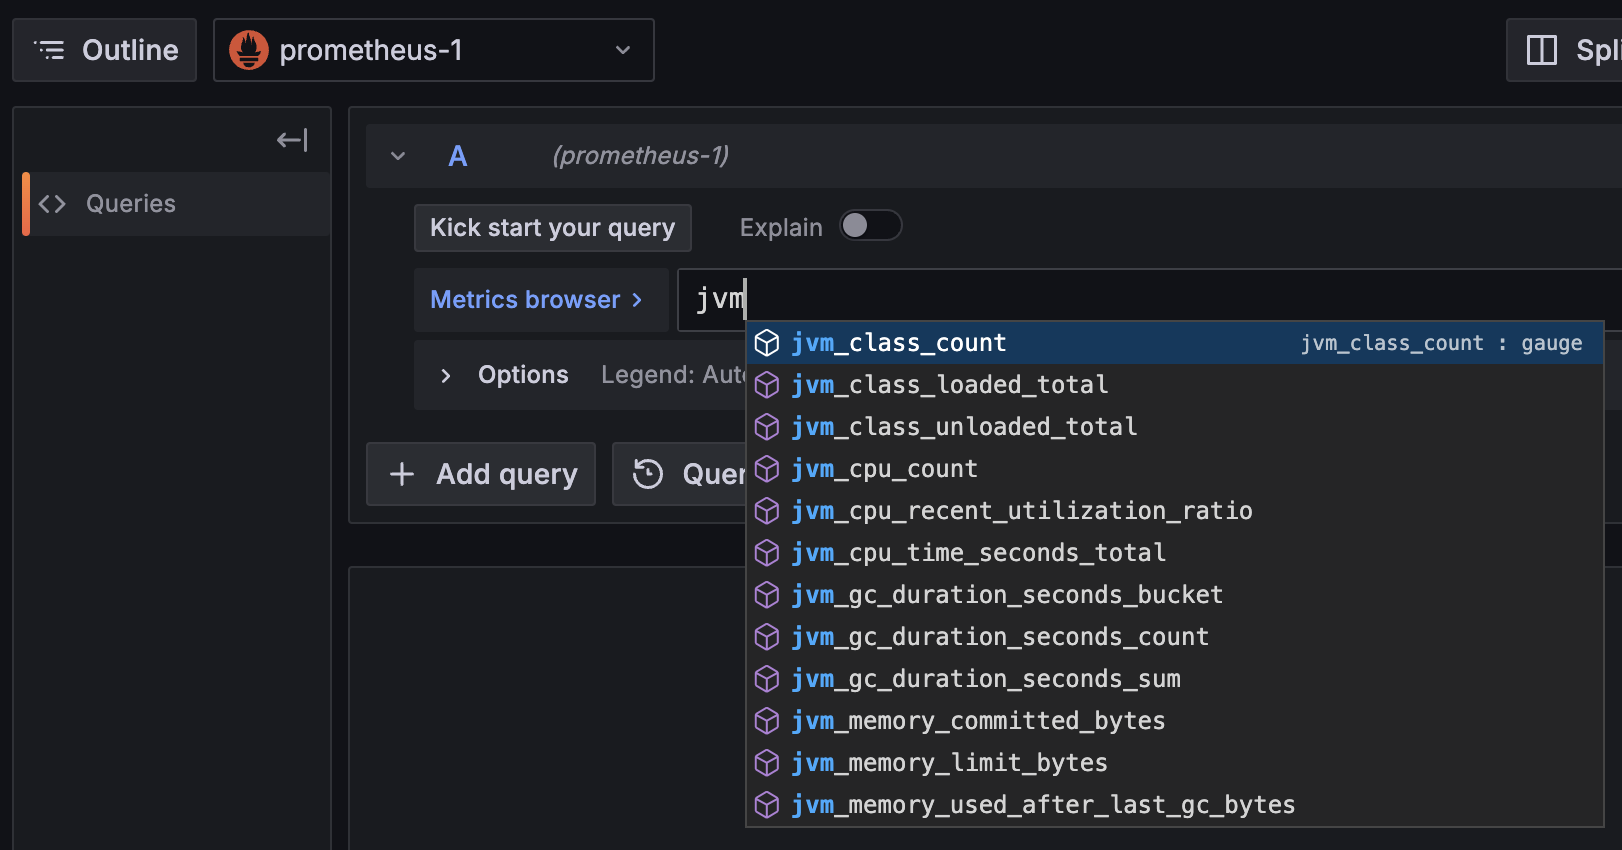Click the Queries code brackets icon
The height and width of the screenshot is (850, 1622).
pos(52,204)
